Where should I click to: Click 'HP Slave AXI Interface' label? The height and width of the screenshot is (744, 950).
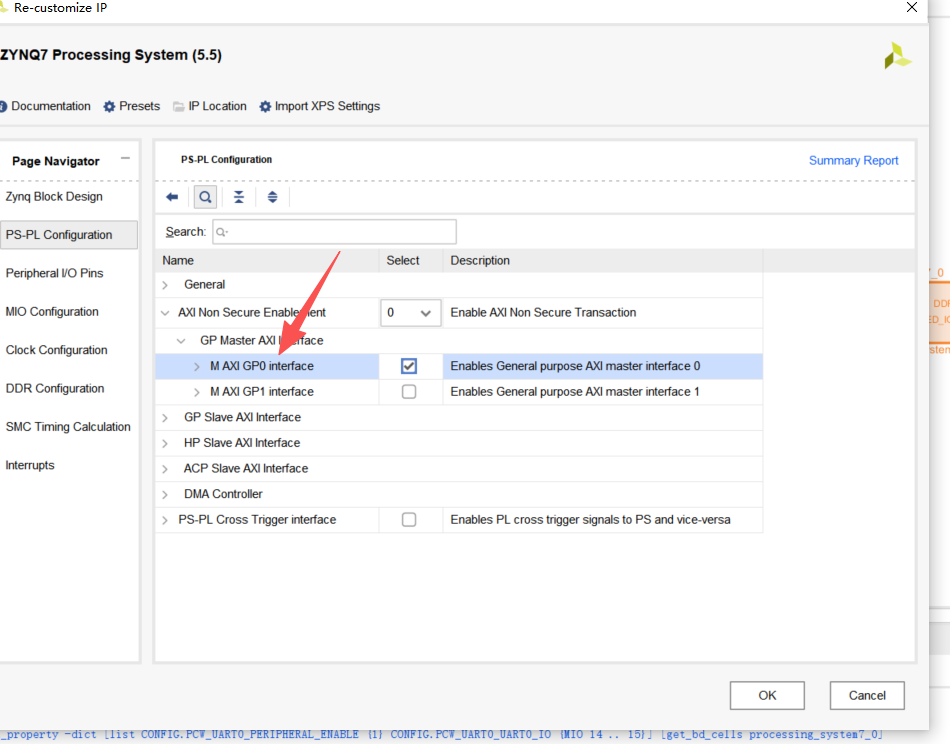point(242,443)
